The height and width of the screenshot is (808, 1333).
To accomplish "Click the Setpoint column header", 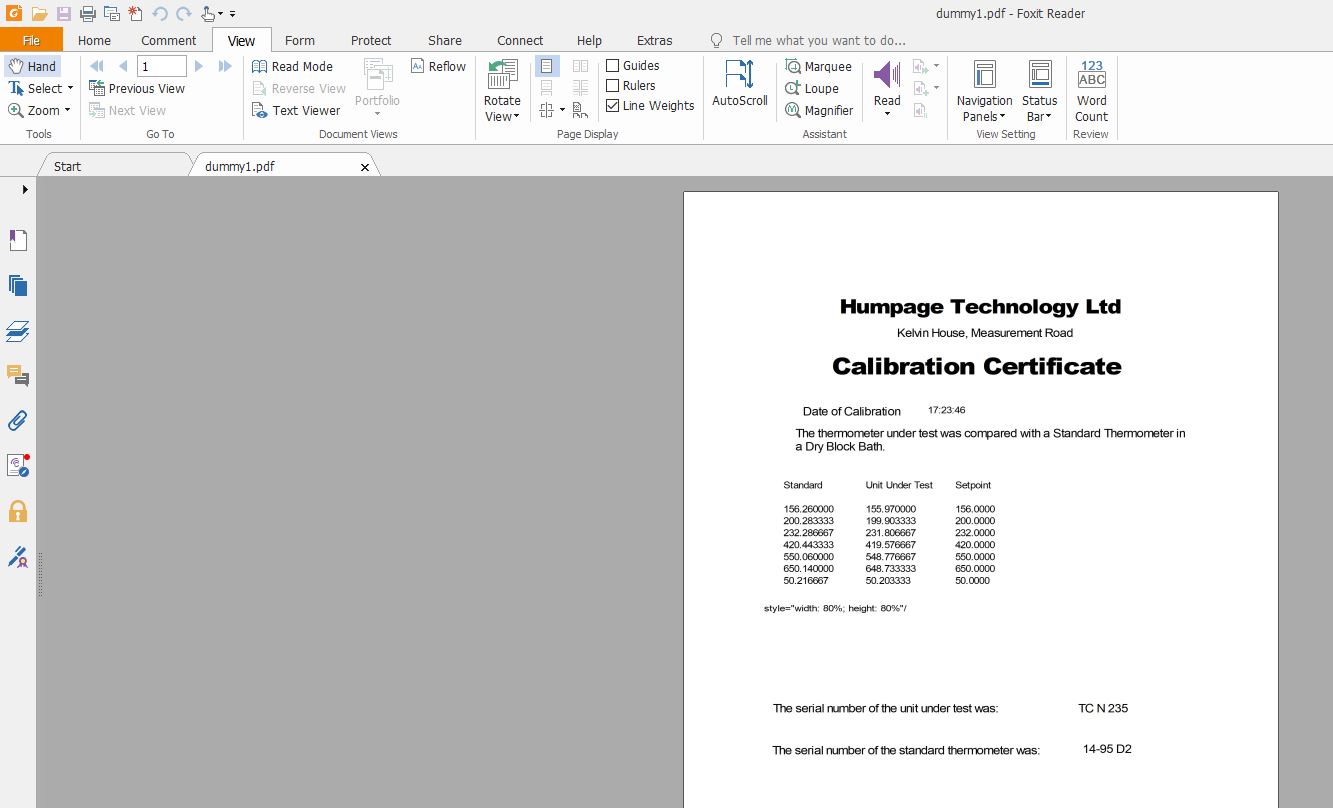I will click(x=973, y=485).
